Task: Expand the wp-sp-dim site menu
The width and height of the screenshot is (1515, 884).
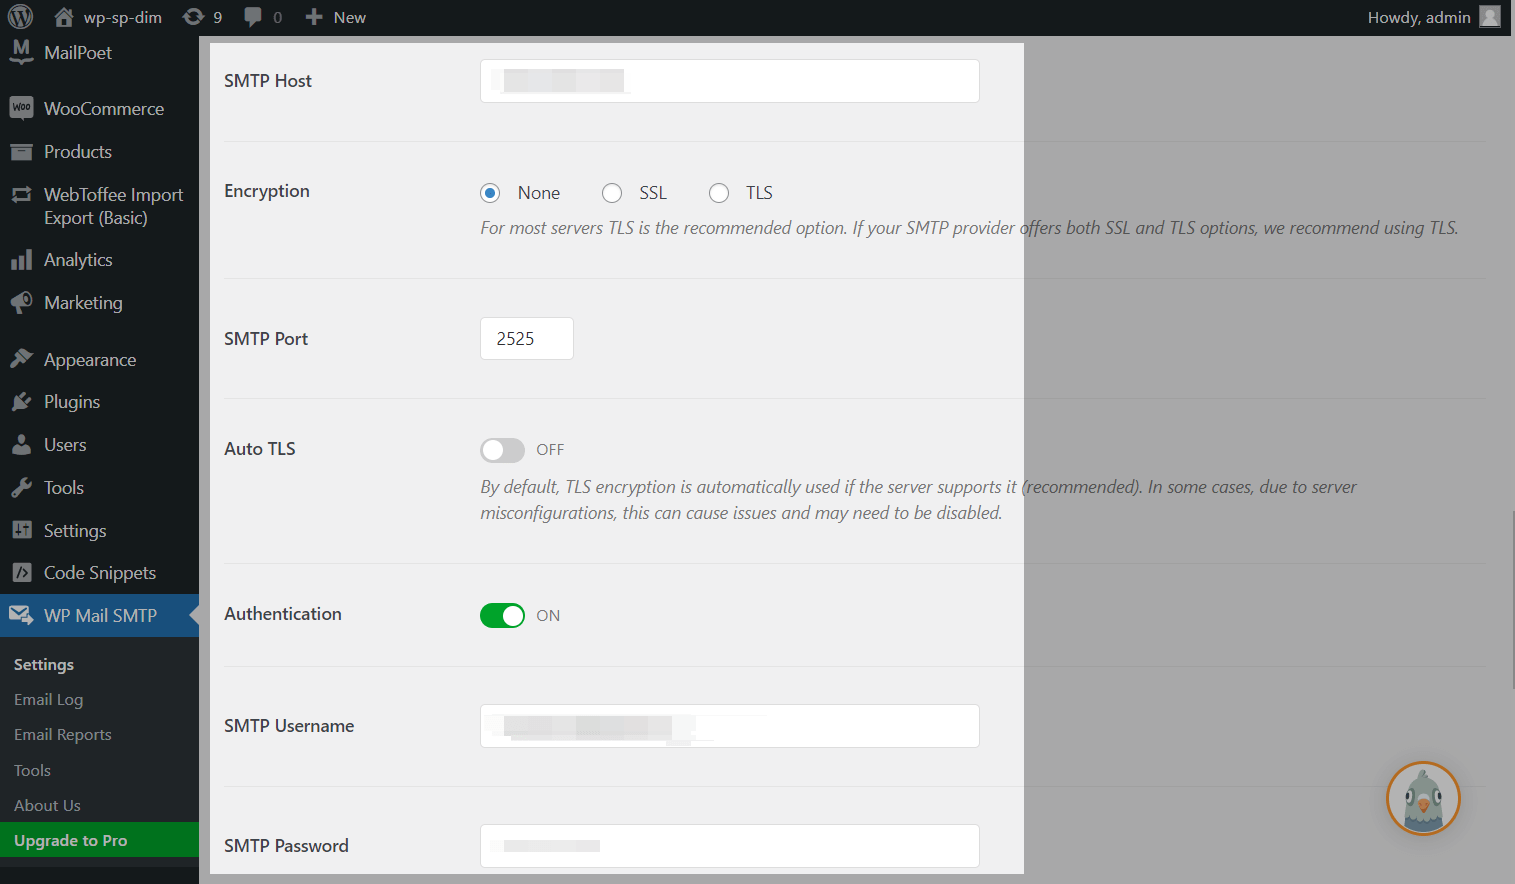Action: tap(108, 17)
